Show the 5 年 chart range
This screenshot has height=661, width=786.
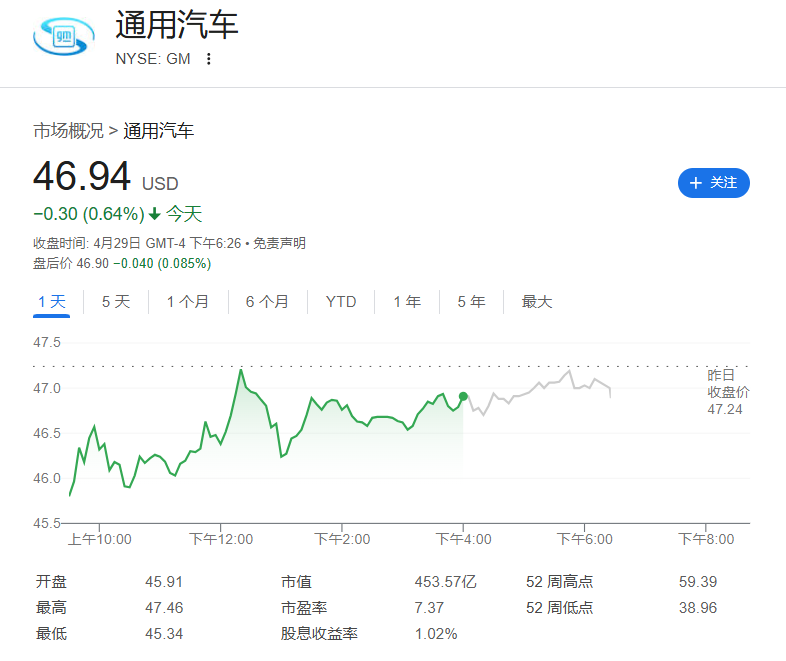click(x=471, y=302)
